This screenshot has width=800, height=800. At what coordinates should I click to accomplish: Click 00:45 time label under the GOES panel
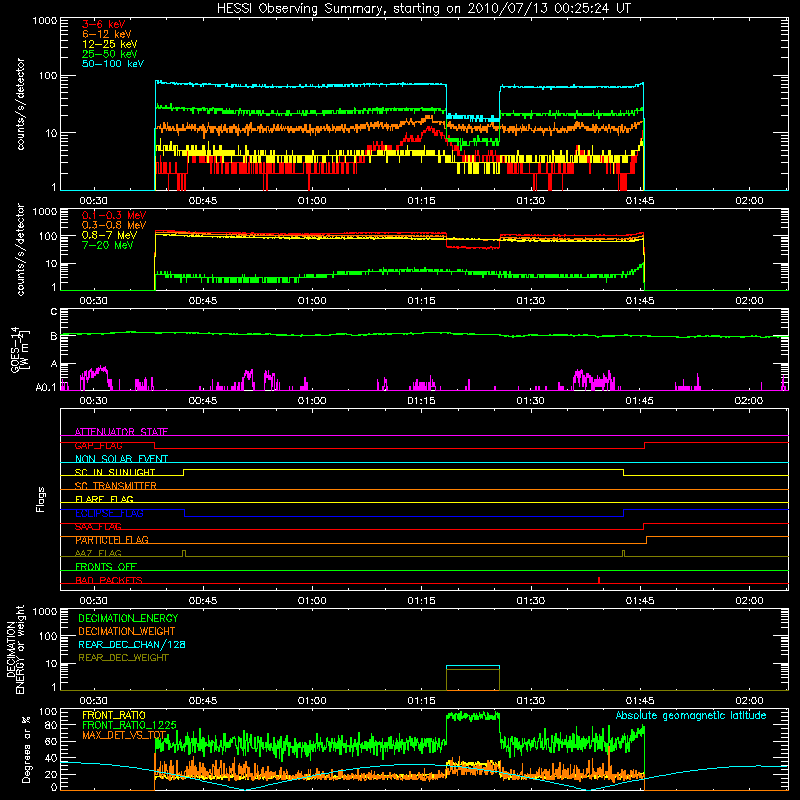(x=203, y=401)
